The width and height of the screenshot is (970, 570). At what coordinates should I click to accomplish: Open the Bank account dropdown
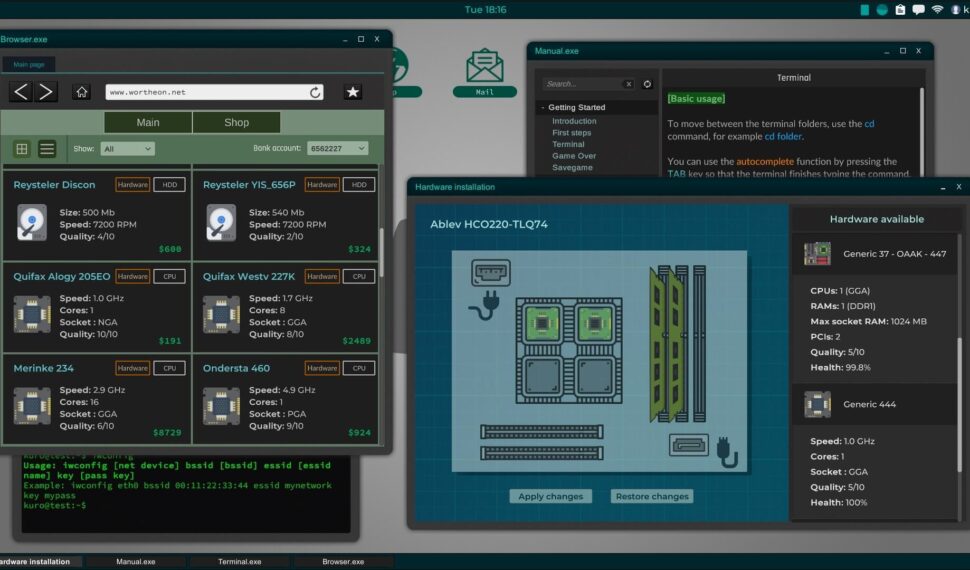pos(337,149)
